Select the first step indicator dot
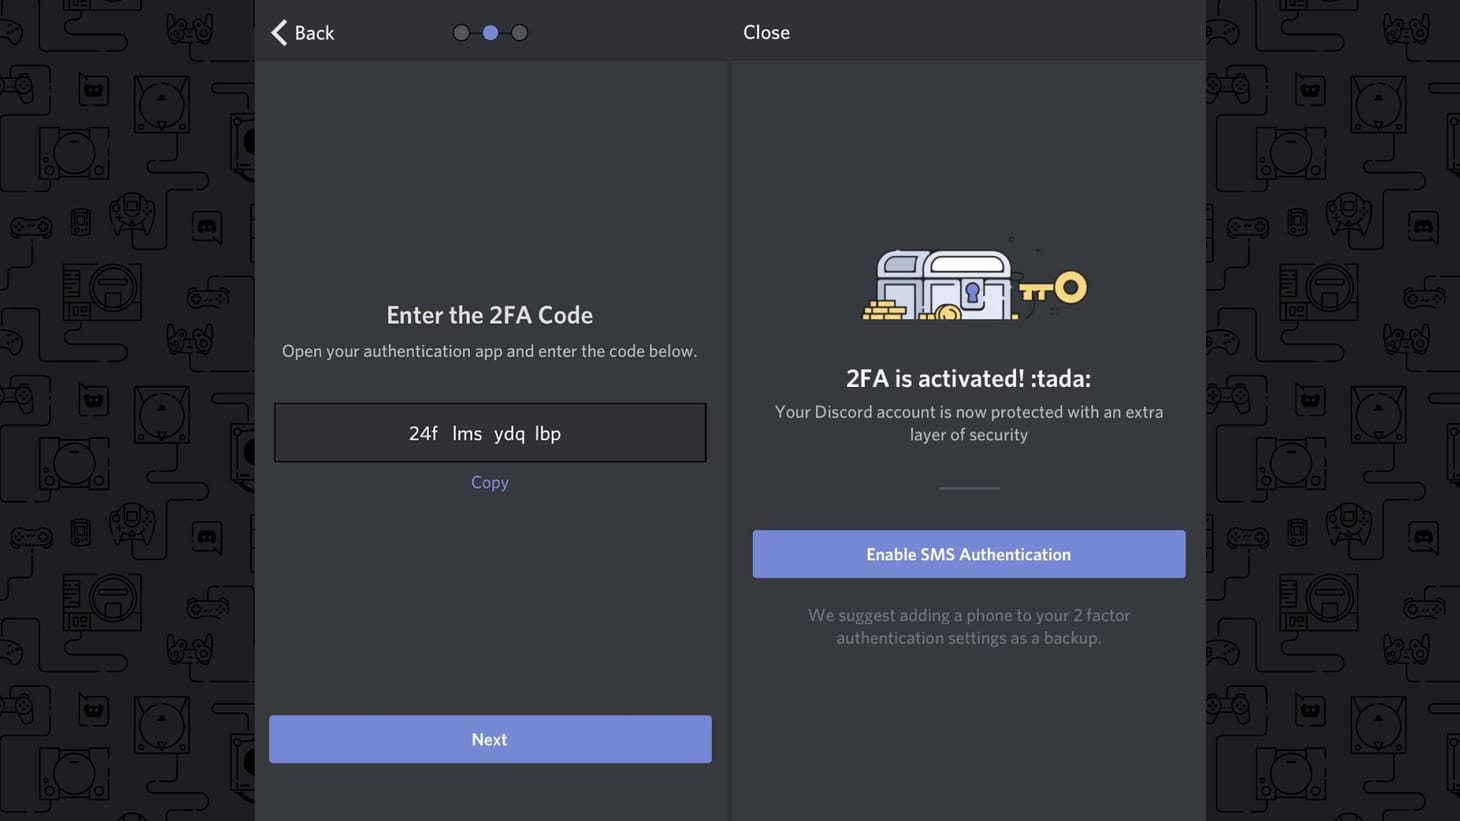 pos(460,31)
